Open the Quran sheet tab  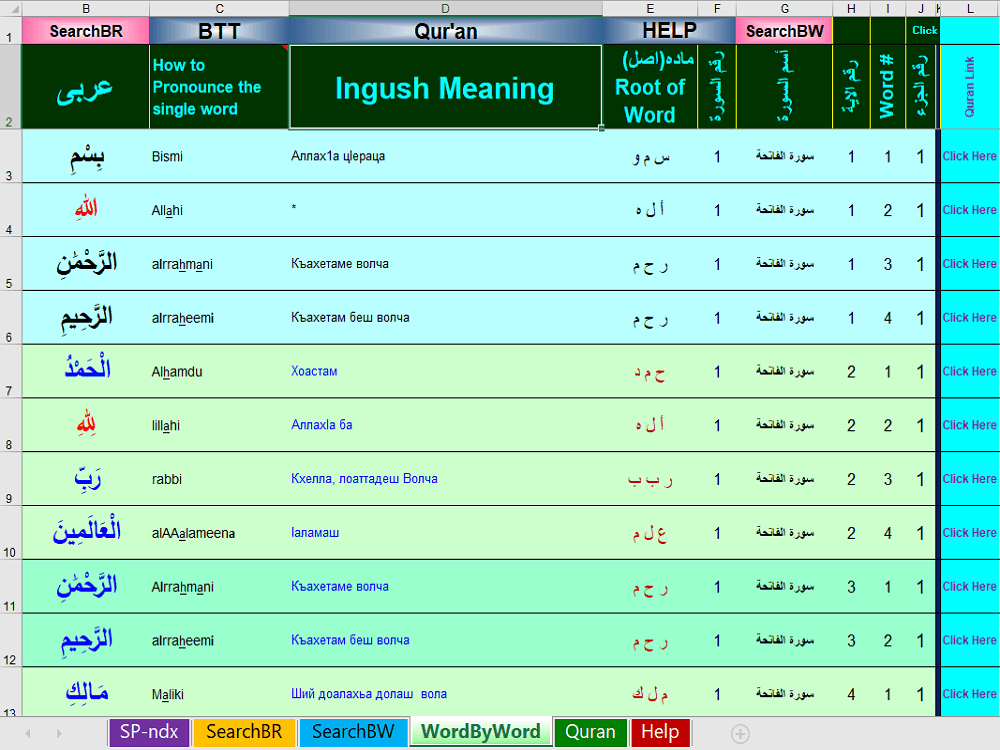[590, 732]
